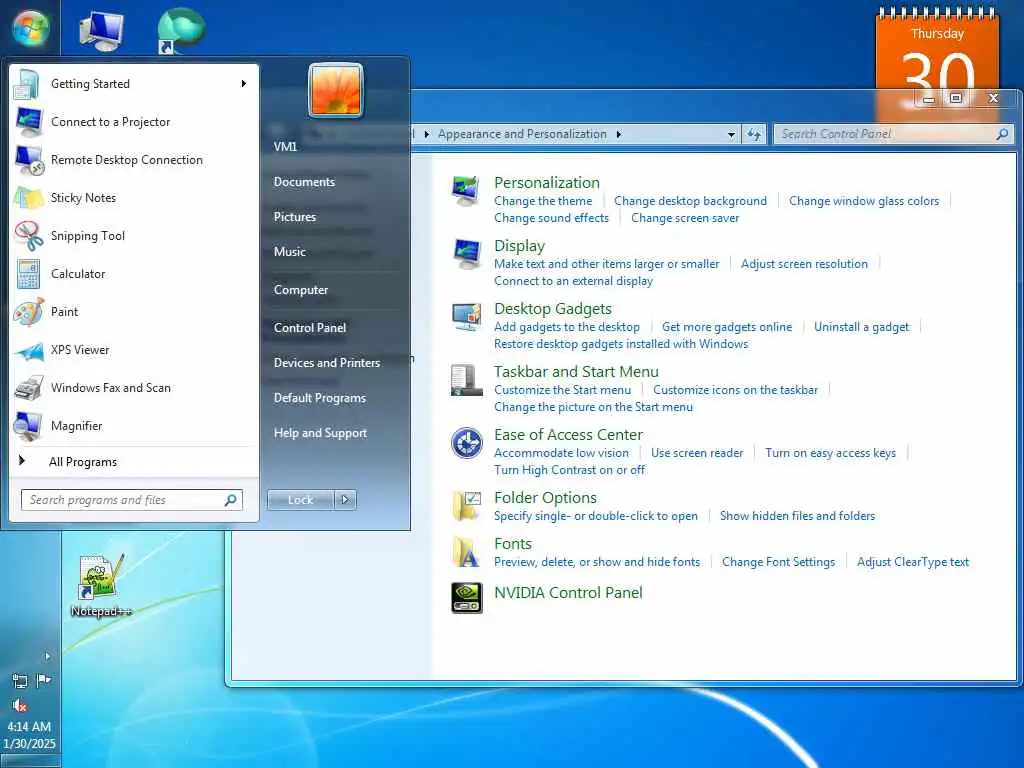This screenshot has height=768, width=1024.
Task: Click the muted volume icon in system tray
Action: coord(20,705)
